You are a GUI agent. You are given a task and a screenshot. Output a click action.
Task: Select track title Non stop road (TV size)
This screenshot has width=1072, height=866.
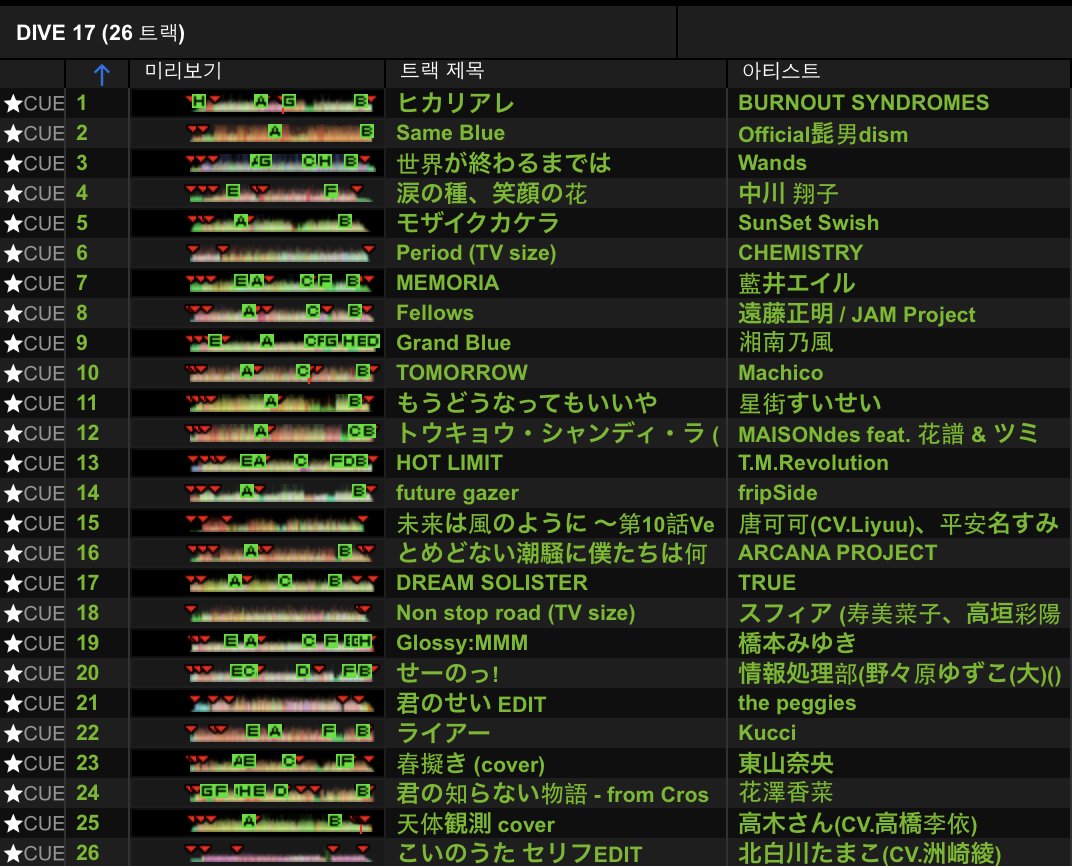[515, 613]
